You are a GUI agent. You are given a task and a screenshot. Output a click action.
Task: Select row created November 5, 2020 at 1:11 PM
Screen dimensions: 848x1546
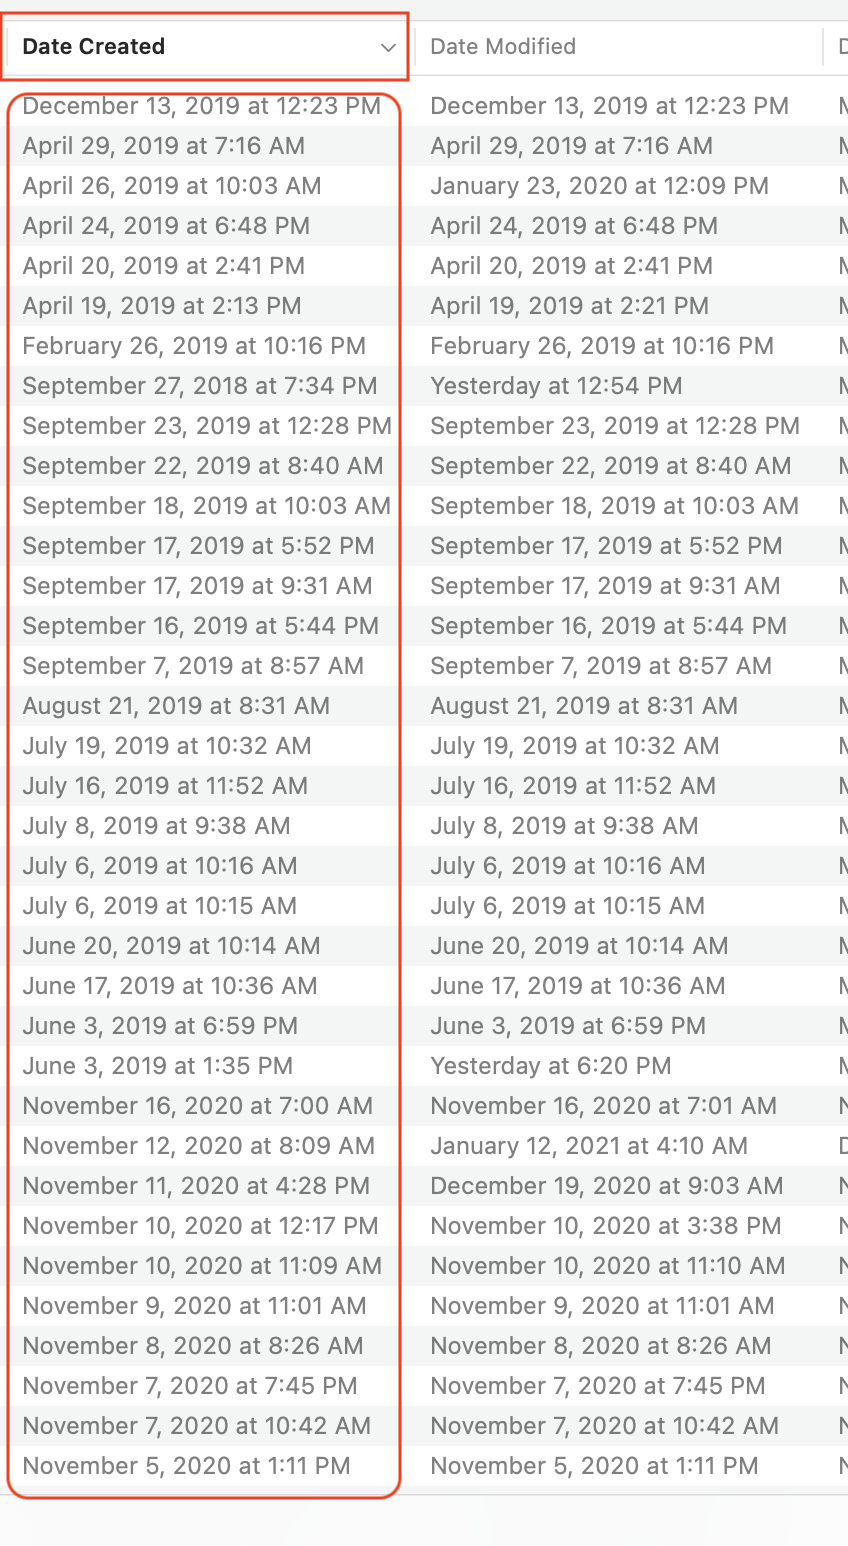[186, 1466]
